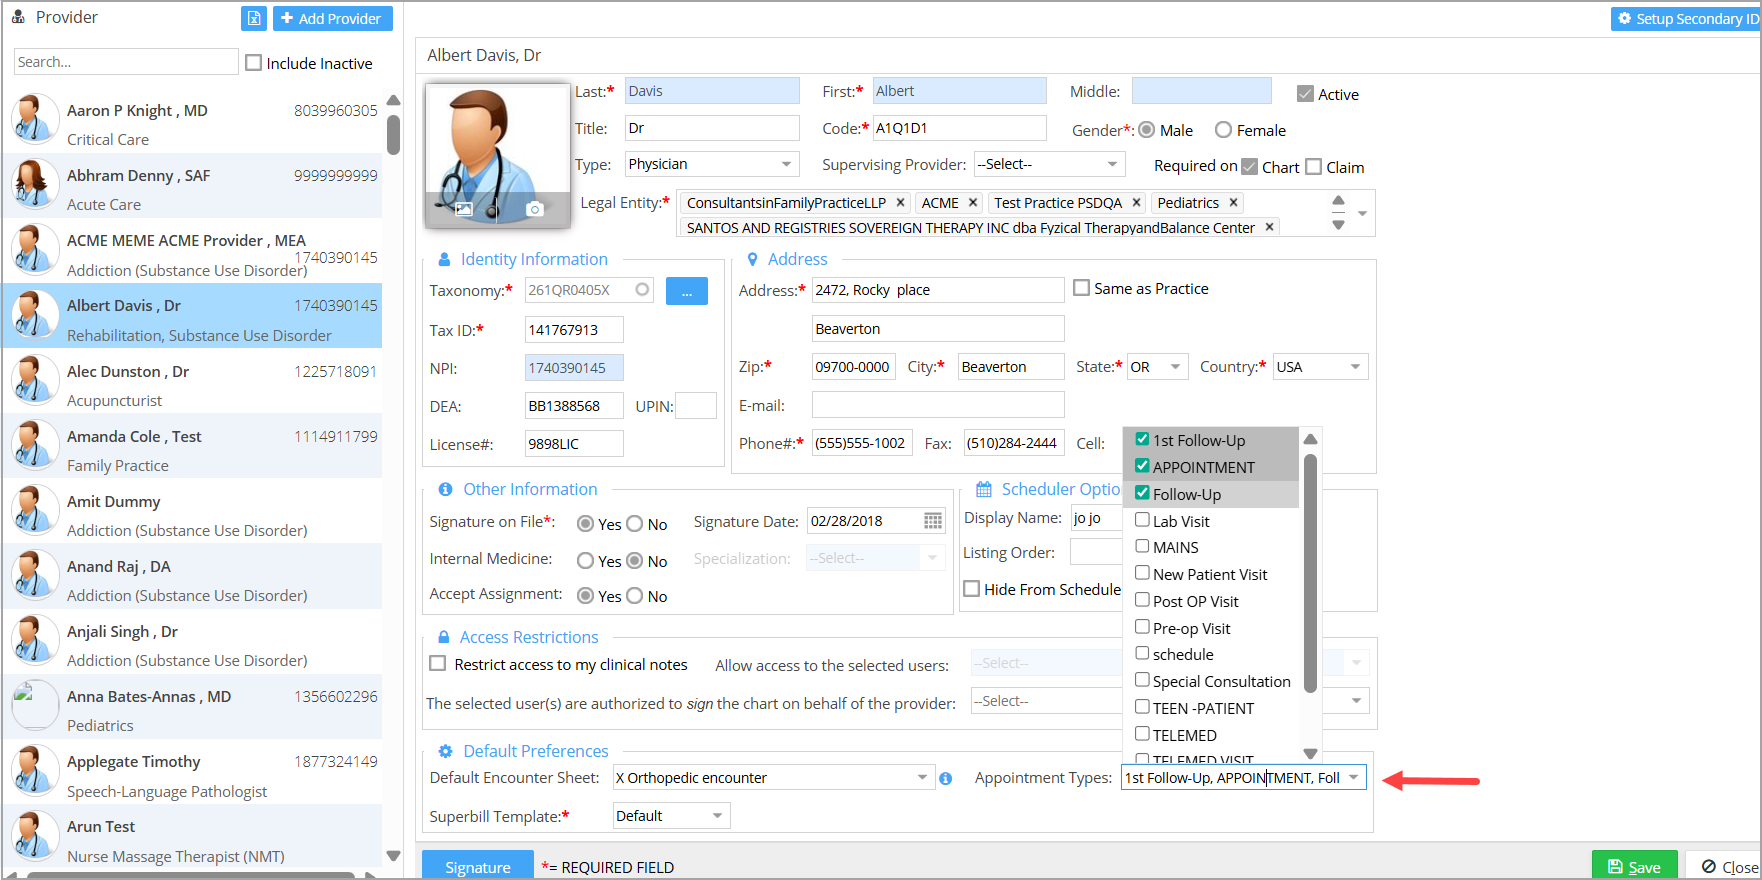Click the export icon beside Add Provider
The height and width of the screenshot is (880, 1762).
pyautogui.click(x=254, y=18)
